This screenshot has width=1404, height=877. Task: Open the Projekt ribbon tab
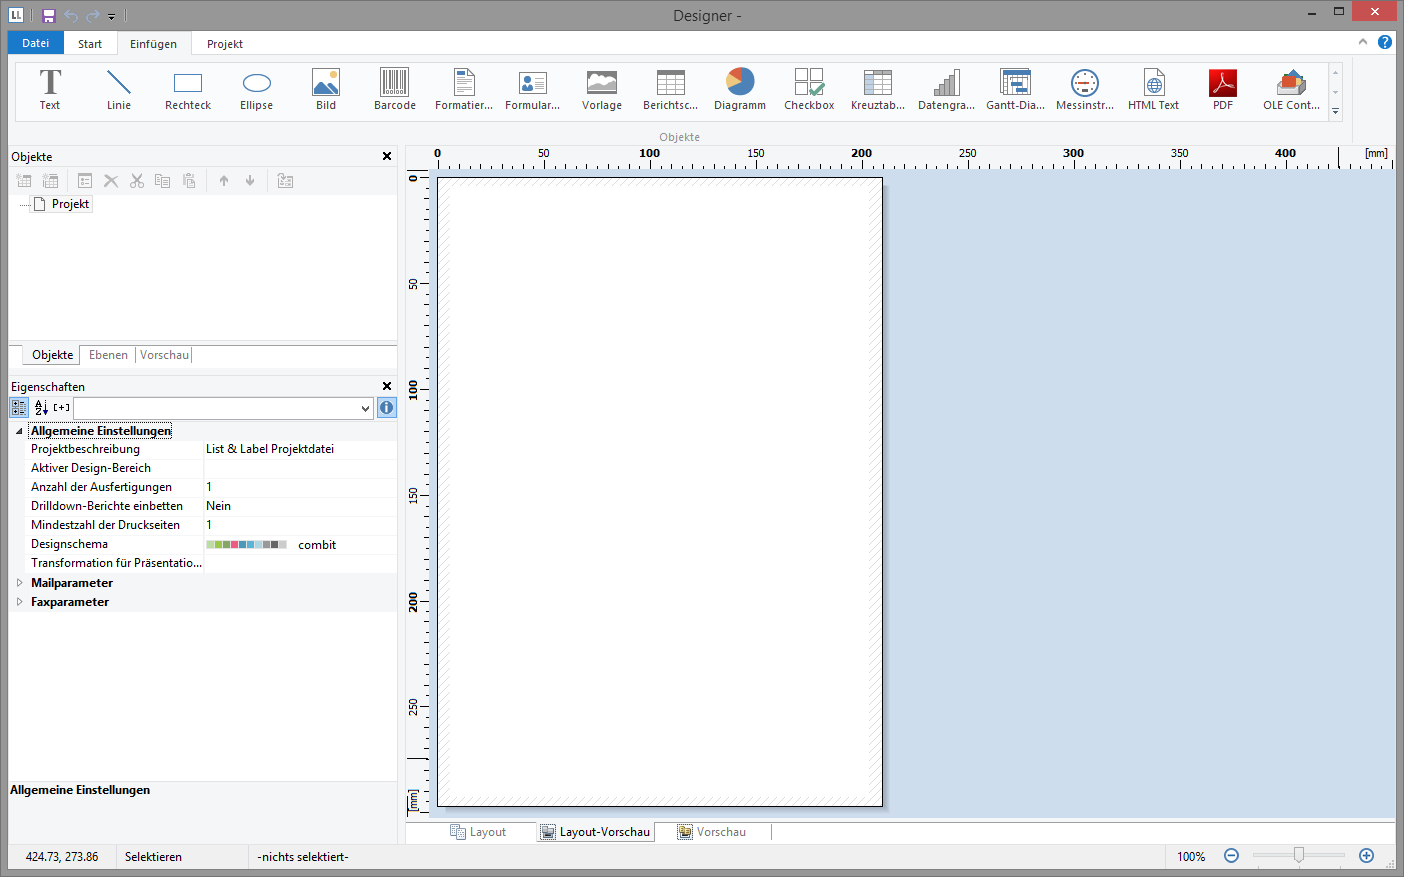point(224,44)
